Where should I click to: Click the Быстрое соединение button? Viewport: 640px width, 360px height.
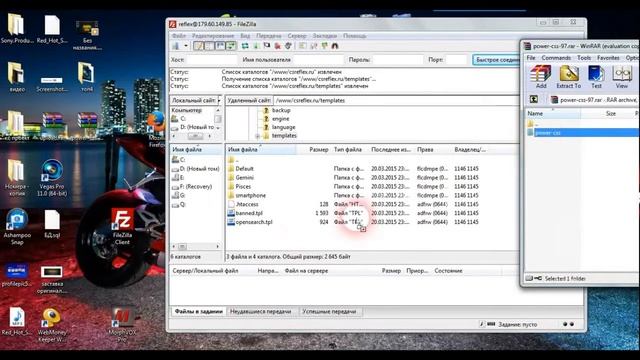497,60
